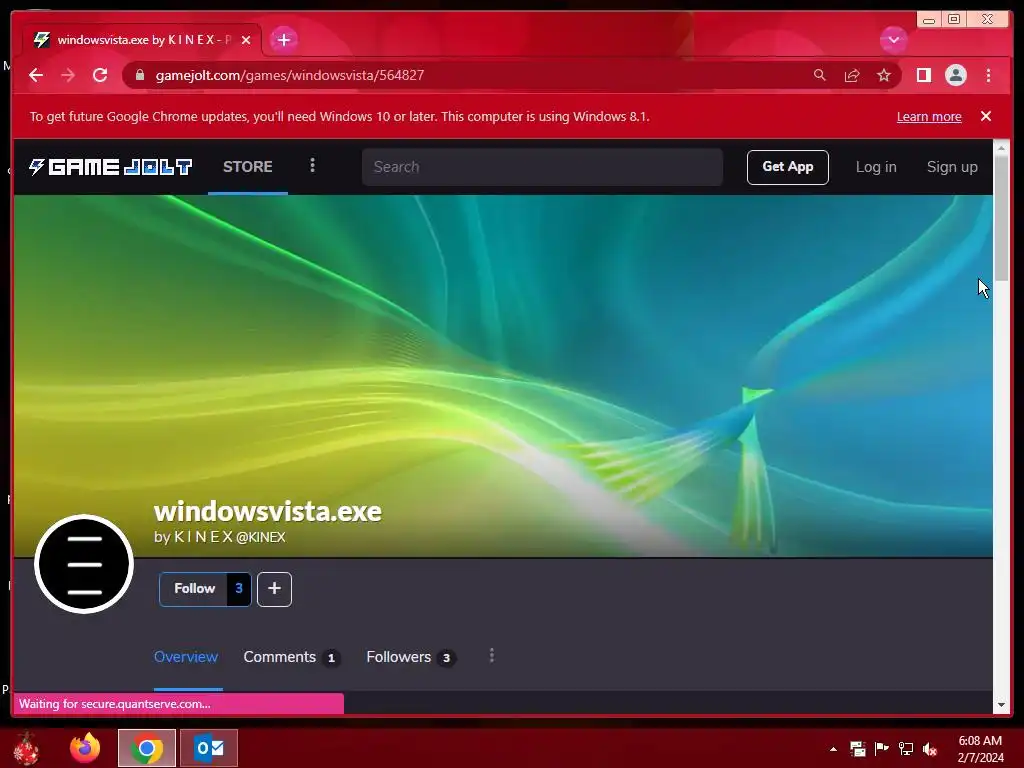The width and height of the screenshot is (1024, 768).
Task: Dismiss the Chrome update notification bar
Action: pyautogui.click(x=986, y=116)
